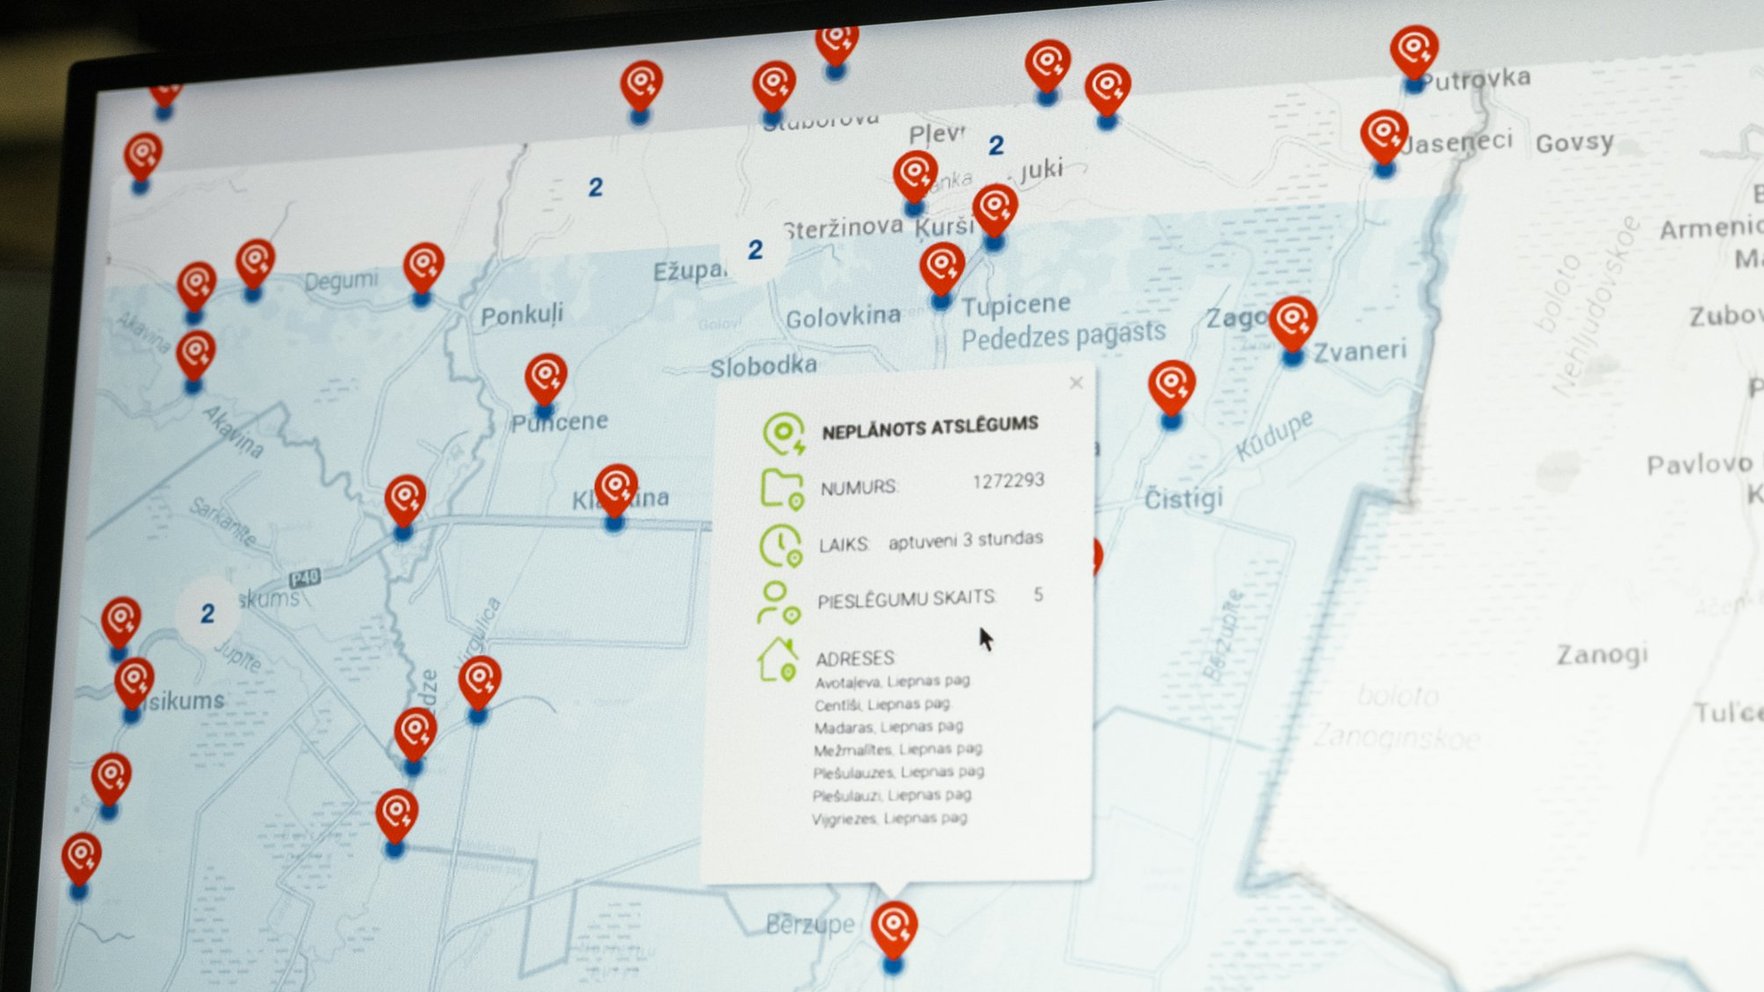
Task: Click the unplanned outage icon in popup
Action: [x=783, y=434]
